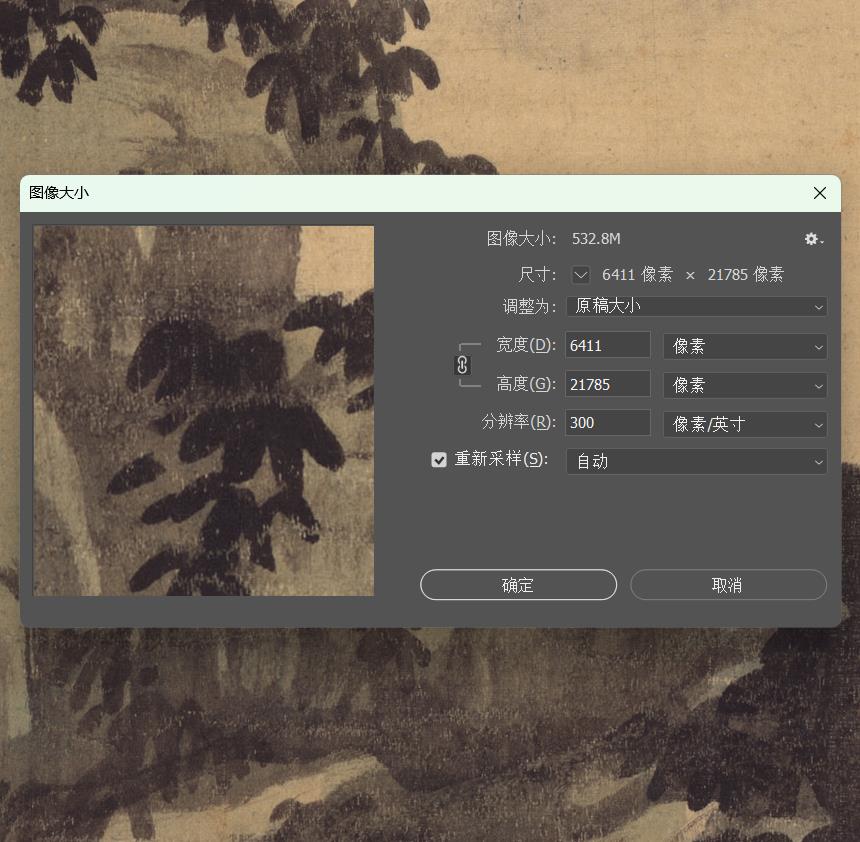Open the 高度 unit dropdown showing 像素
Viewport: 860px width, 842px height.
click(x=745, y=386)
